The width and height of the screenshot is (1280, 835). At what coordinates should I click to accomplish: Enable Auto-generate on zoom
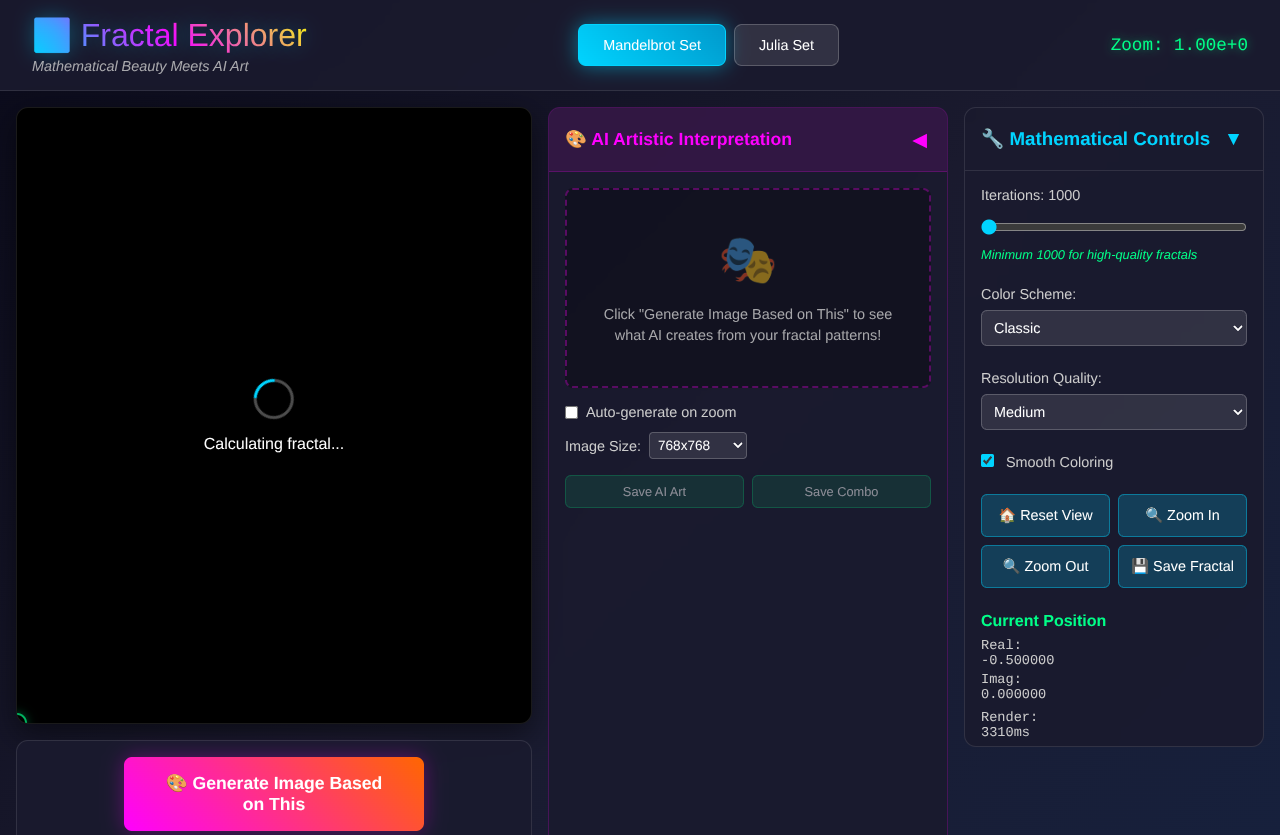point(571,412)
